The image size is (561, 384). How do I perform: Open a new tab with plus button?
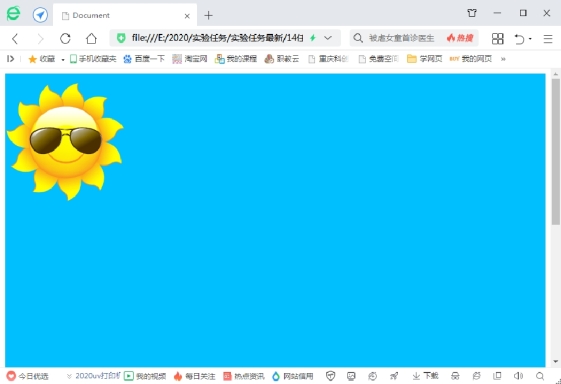point(208,15)
